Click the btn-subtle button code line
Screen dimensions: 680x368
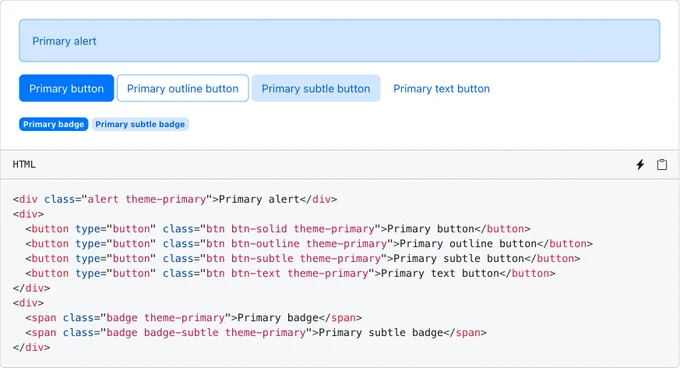coord(303,259)
